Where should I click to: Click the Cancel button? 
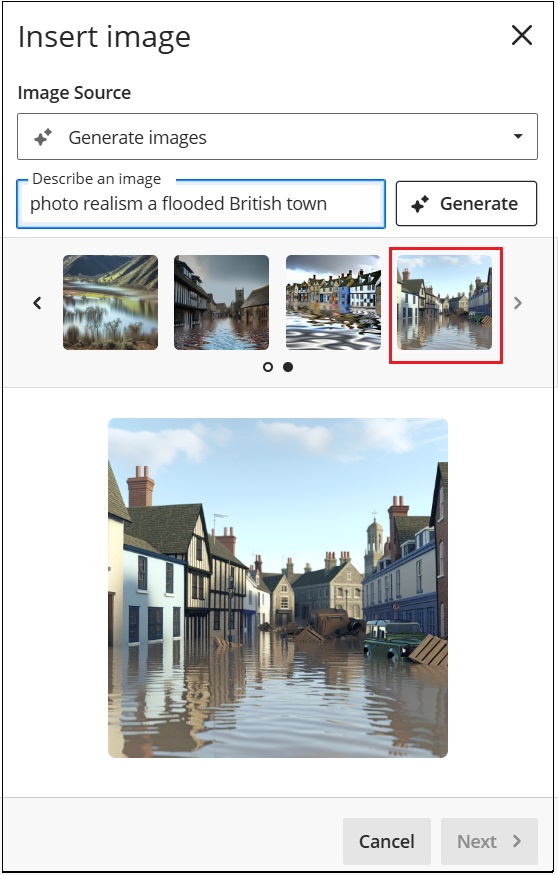(387, 841)
